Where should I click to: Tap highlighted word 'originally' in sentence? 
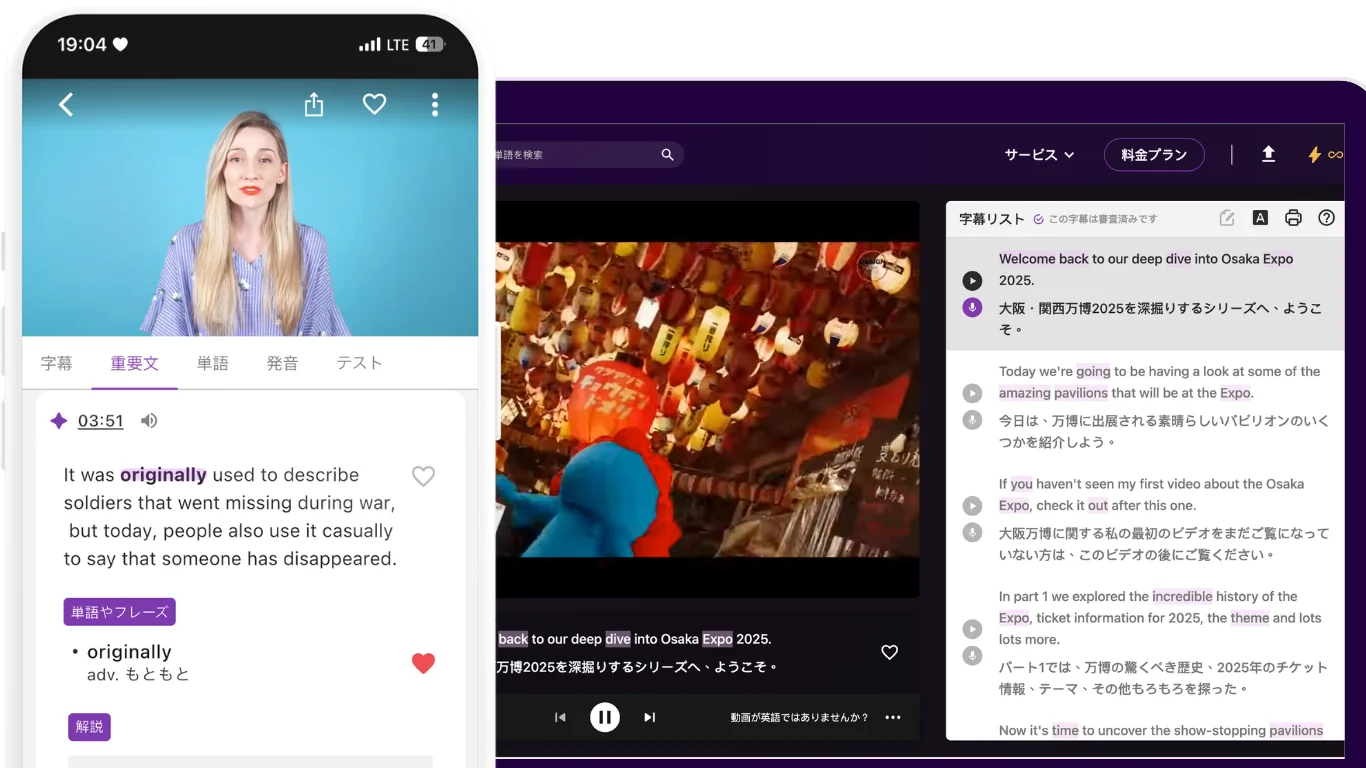tap(163, 475)
